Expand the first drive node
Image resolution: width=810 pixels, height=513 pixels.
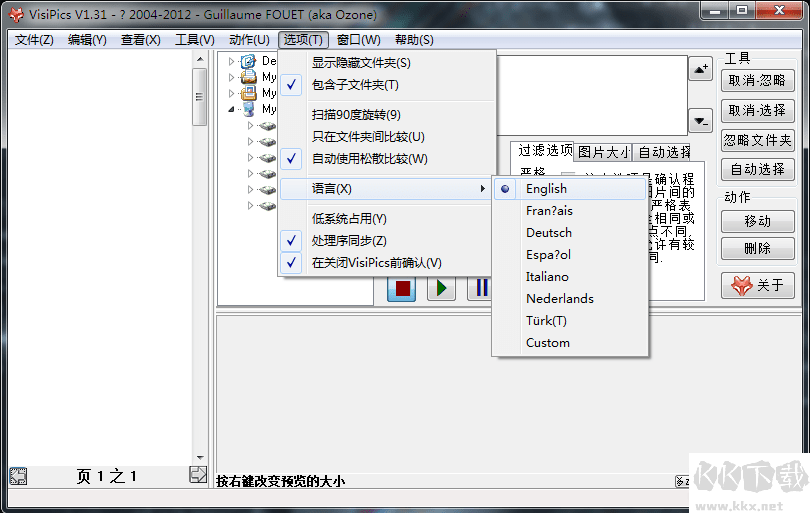251,126
